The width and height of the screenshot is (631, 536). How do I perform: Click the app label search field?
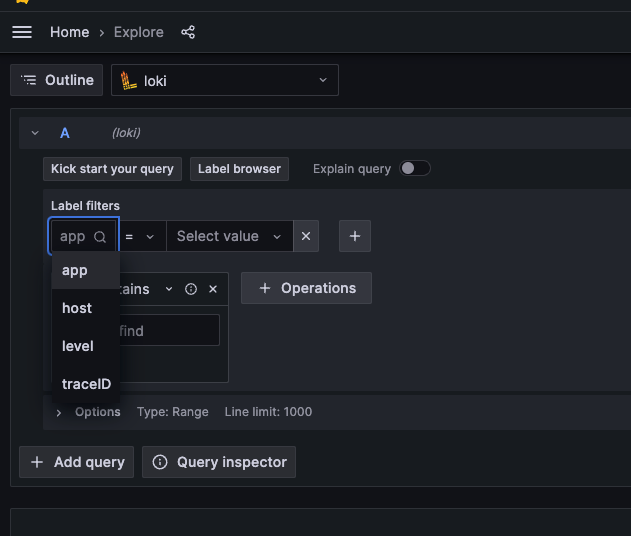coord(83,236)
